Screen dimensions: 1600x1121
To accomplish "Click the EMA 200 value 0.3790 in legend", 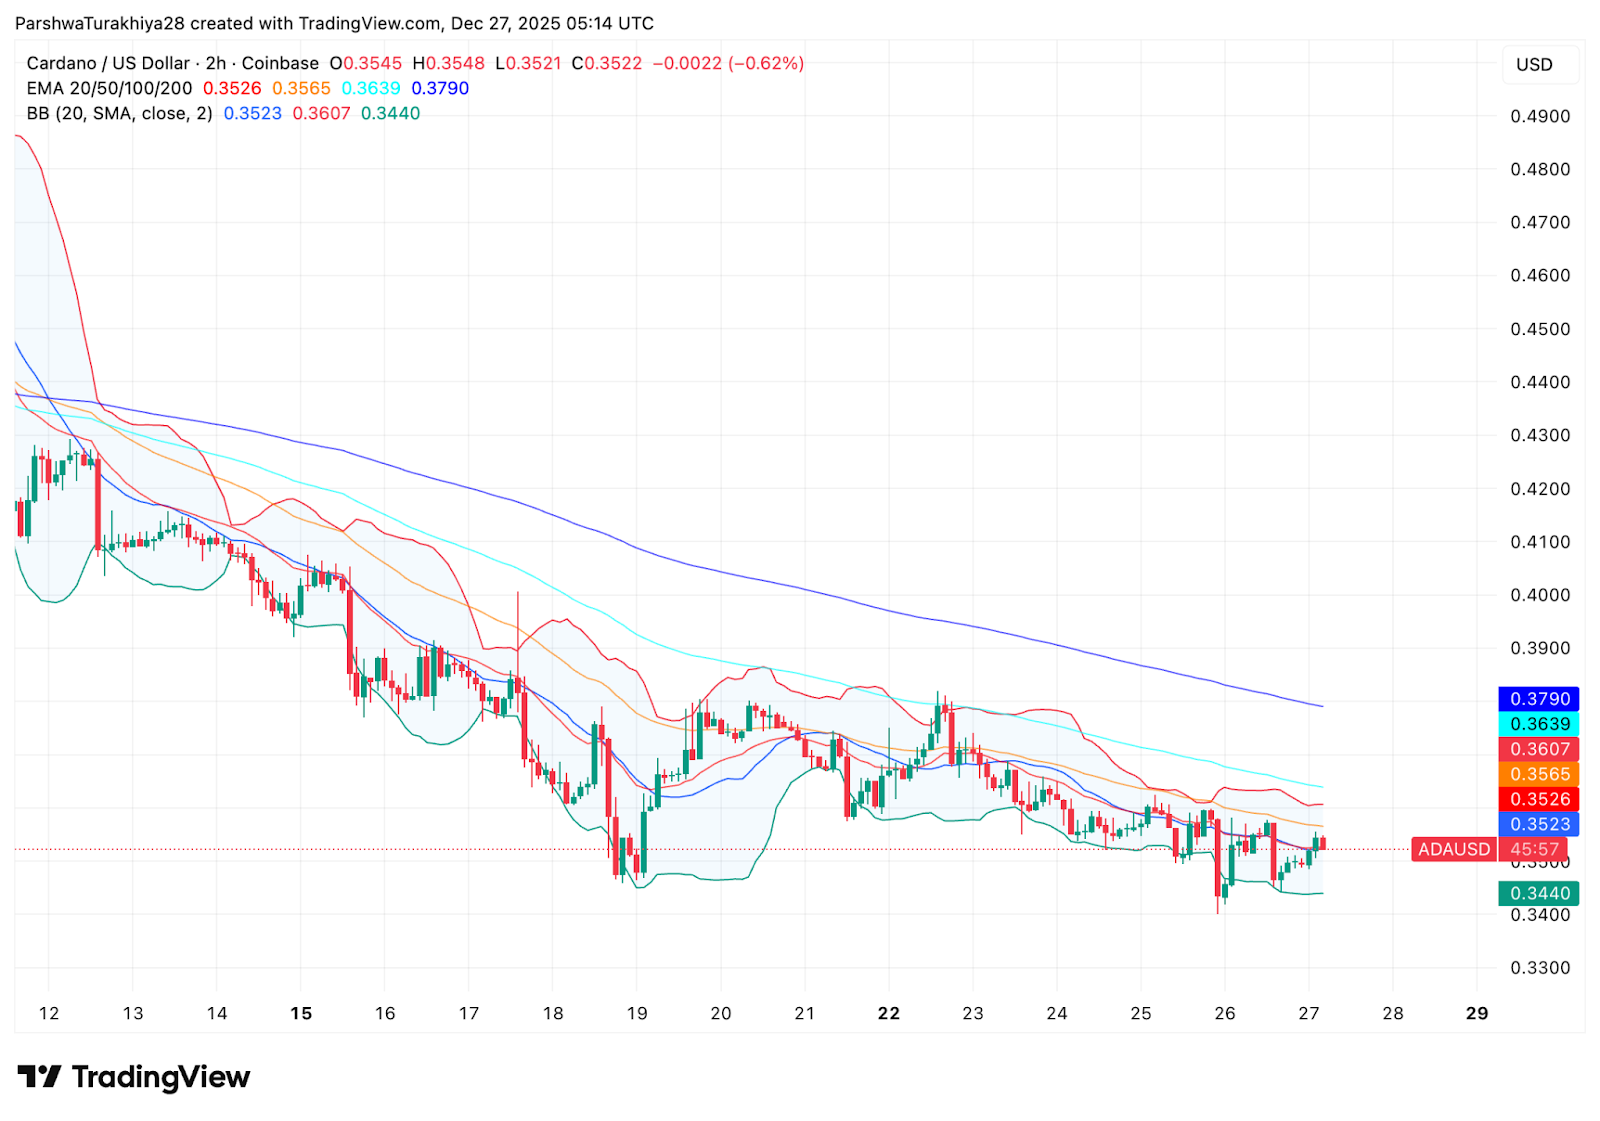I will click(x=440, y=88).
